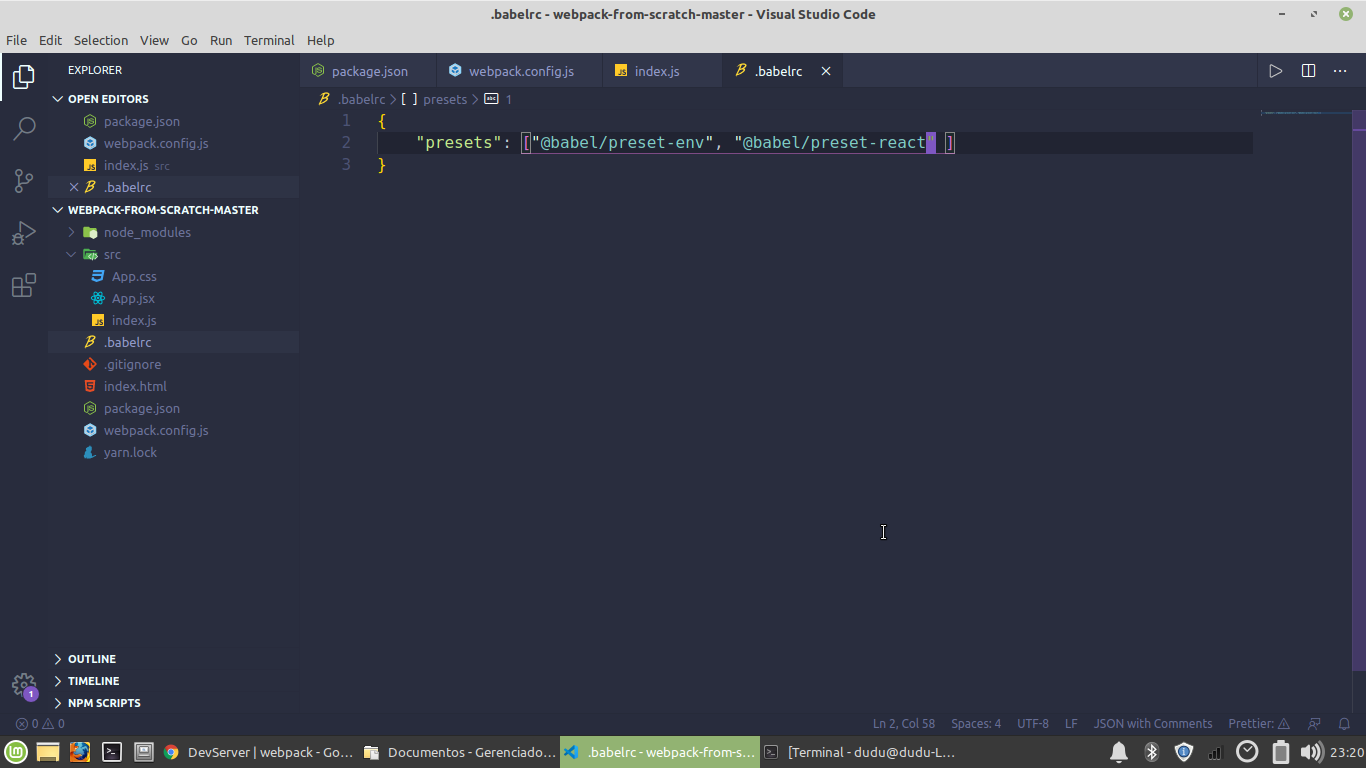Switch to the Terminal window in taskbar

860,752
